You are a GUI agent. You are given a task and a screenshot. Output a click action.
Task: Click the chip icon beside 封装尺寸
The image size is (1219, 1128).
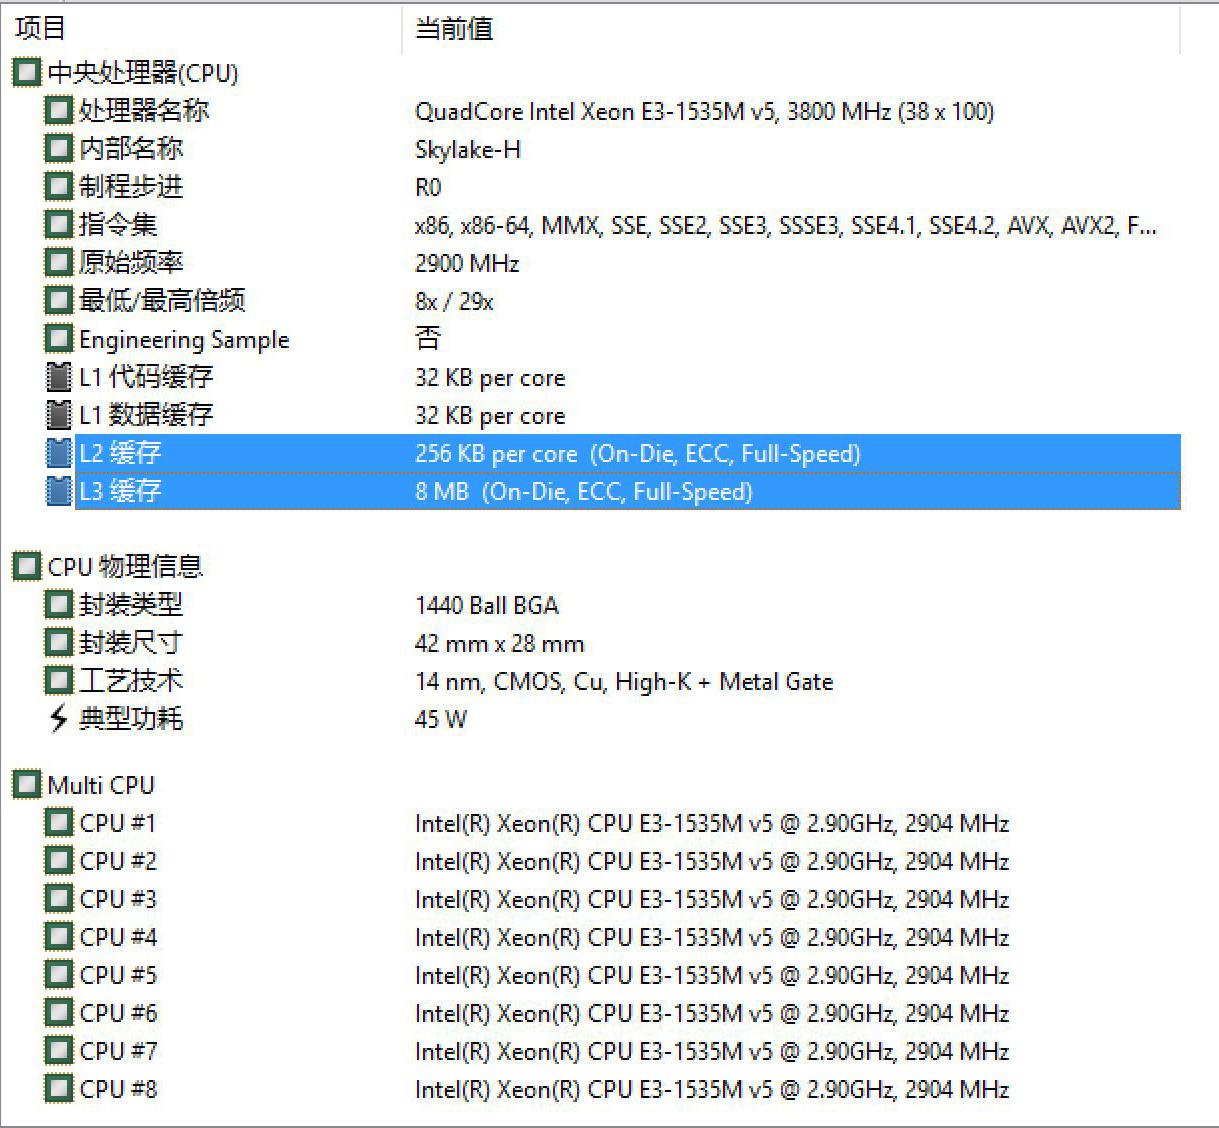tap(59, 642)
